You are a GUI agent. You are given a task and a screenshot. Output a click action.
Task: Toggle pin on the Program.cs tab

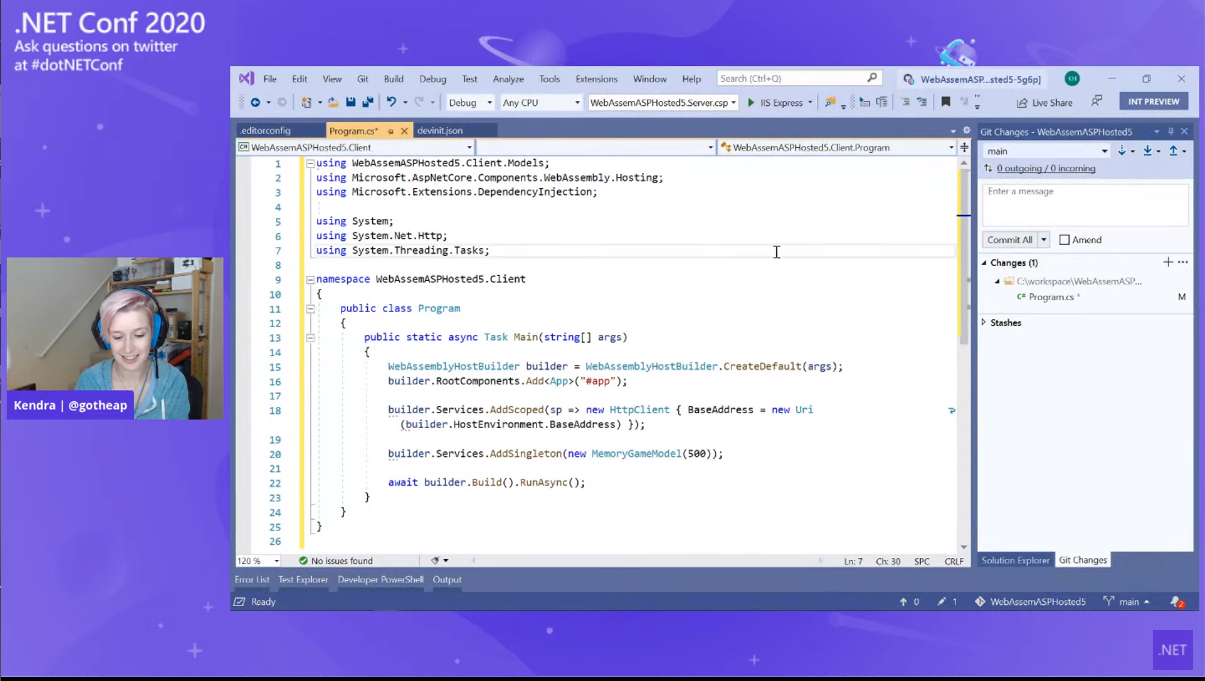390,131
